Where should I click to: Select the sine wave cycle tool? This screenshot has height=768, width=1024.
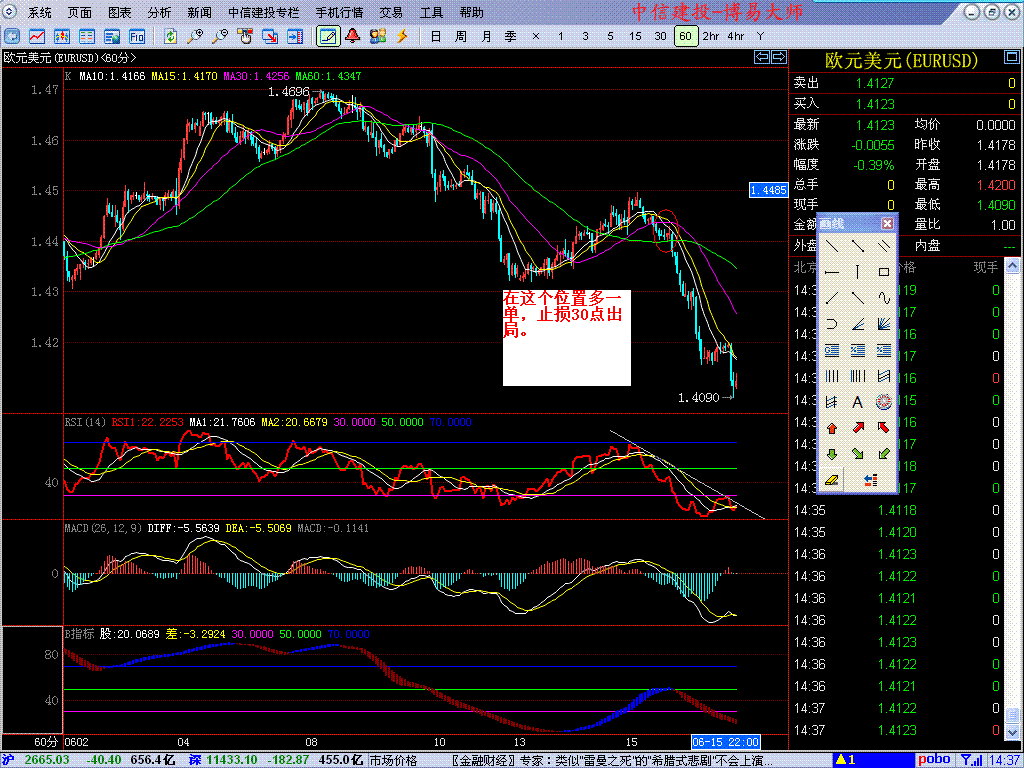pyautogui.click(x=884, y=298)
